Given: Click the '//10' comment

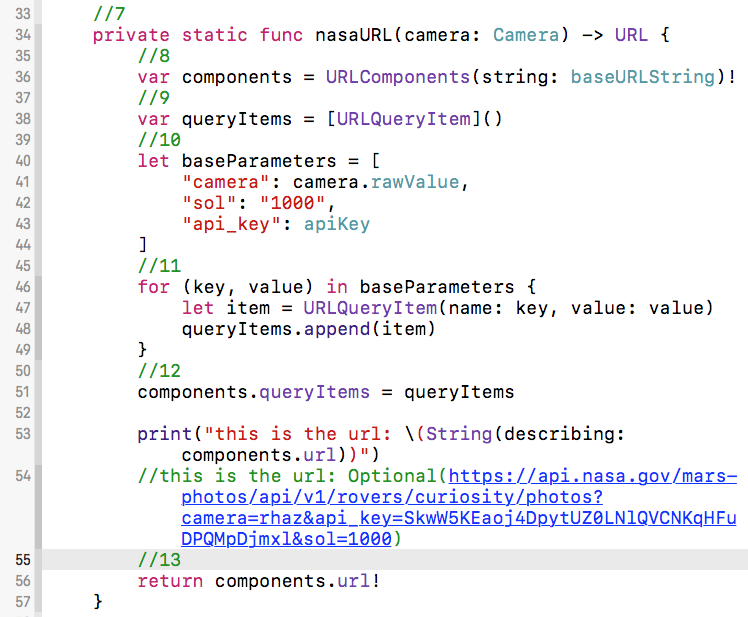Looking at the screenshot, I should tap(159, 140).
